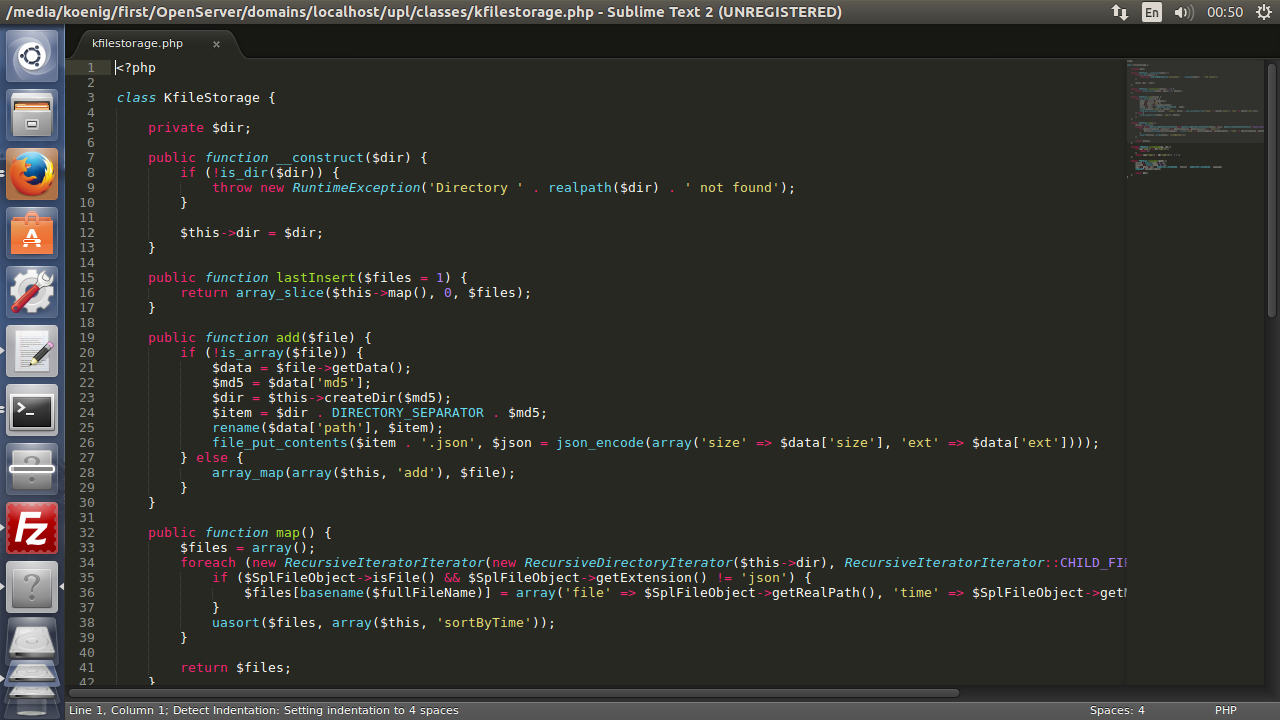The image size is (1280, 720).
Task: Open the Ubuntu Dash launcher
Action: pos(32,56)
